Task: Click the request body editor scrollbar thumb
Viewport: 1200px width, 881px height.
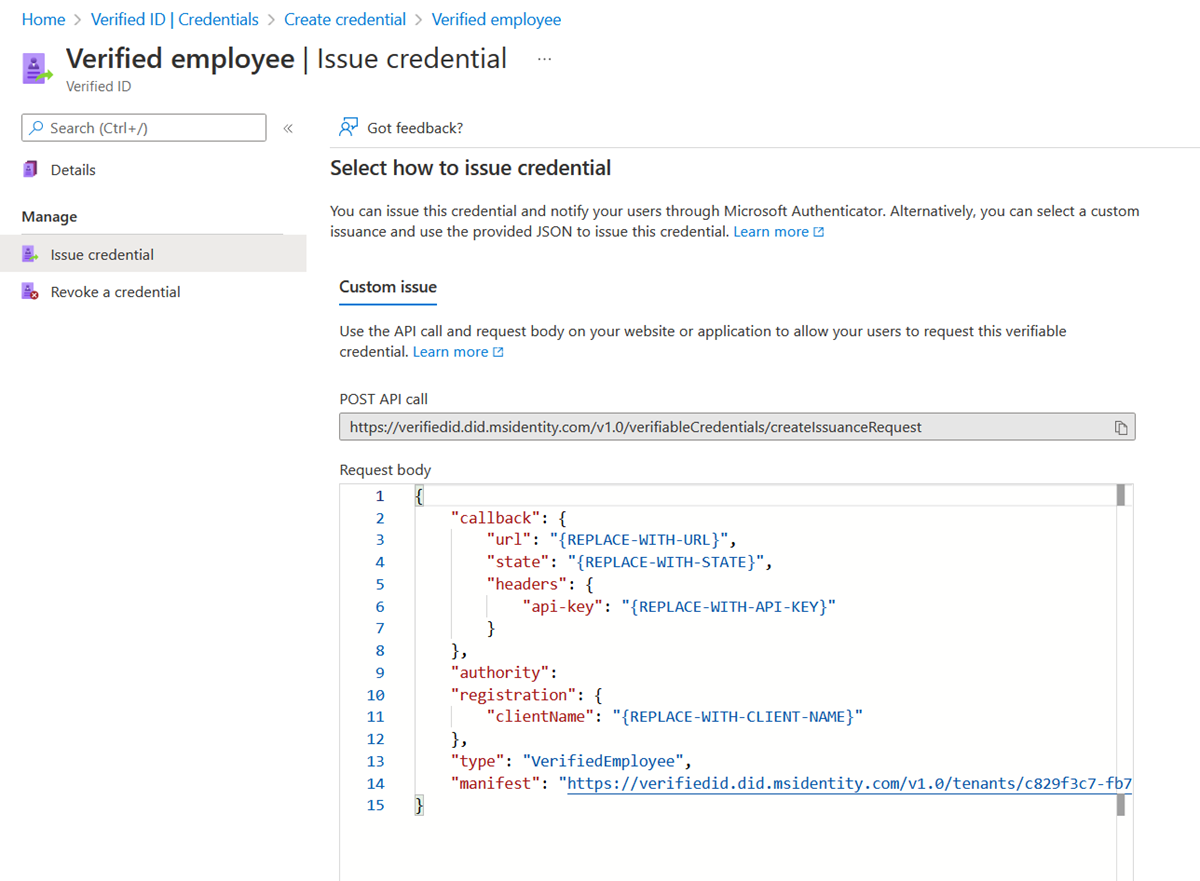Action: pos(1121,496)
